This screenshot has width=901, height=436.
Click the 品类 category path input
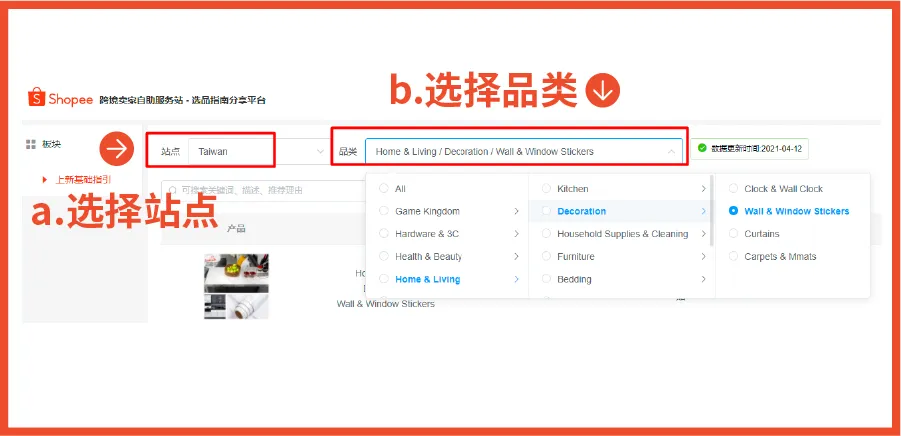[524, 152]
